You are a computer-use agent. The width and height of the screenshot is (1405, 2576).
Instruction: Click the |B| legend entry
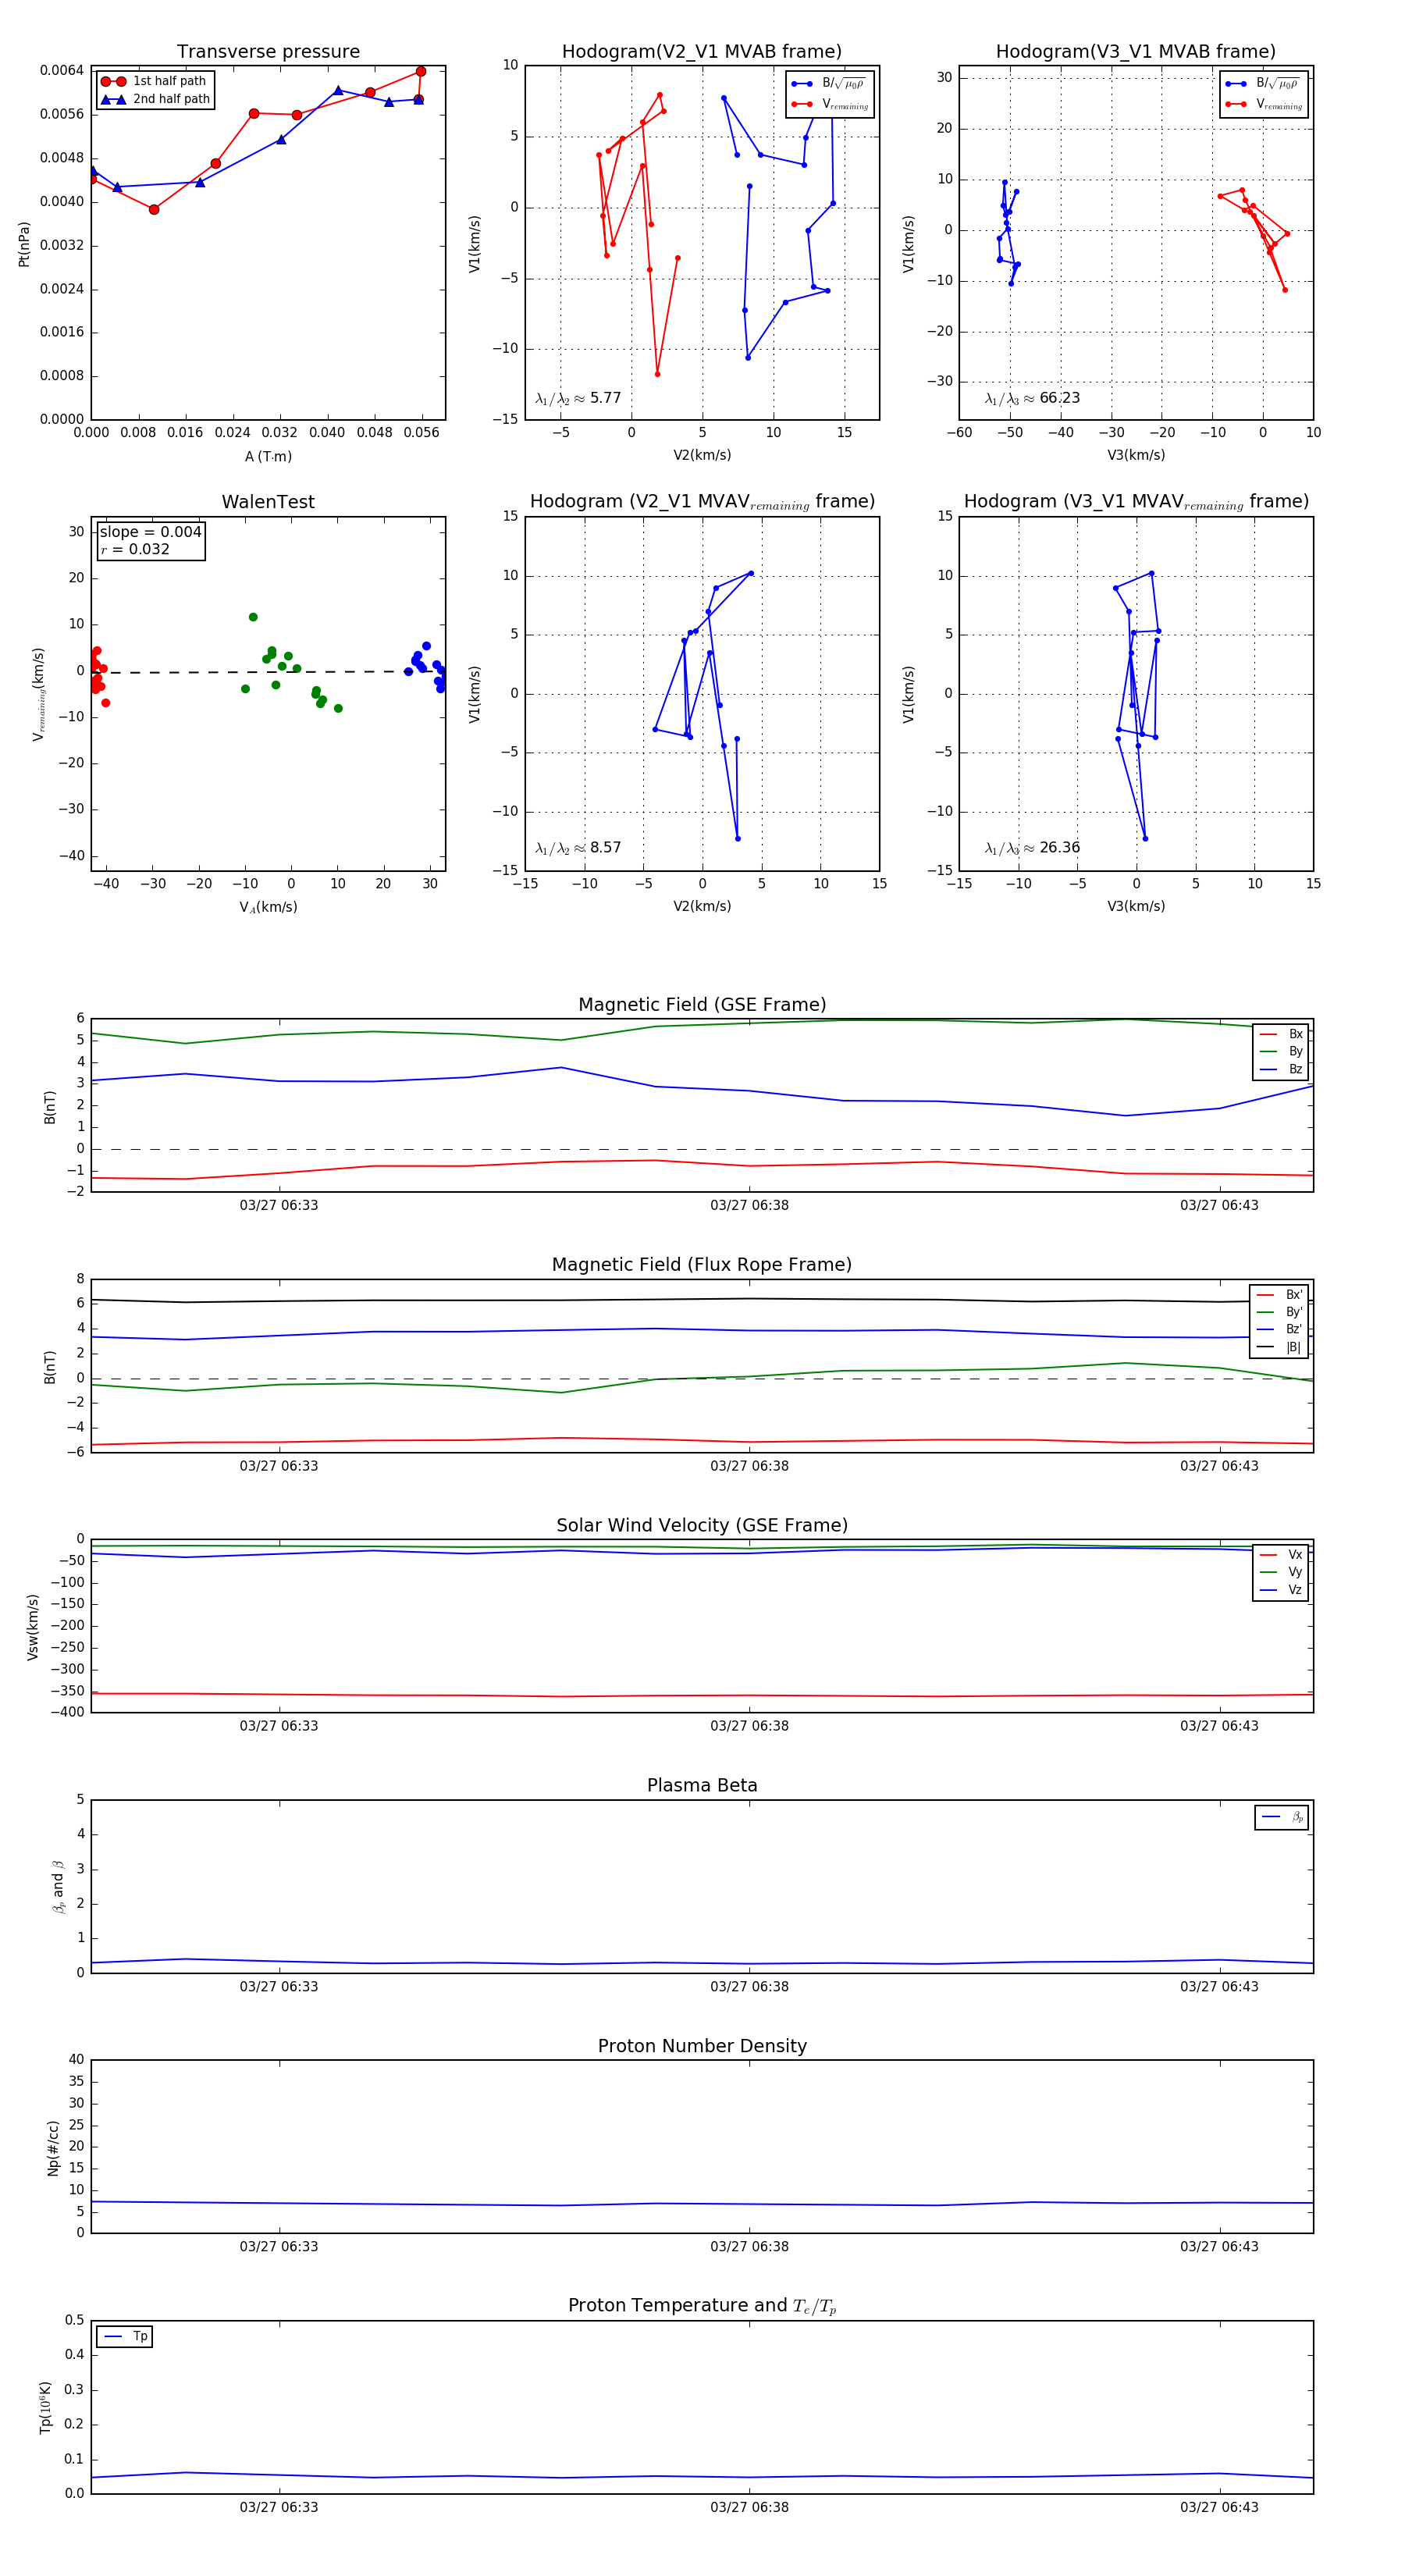[x=1280, y=1347]
